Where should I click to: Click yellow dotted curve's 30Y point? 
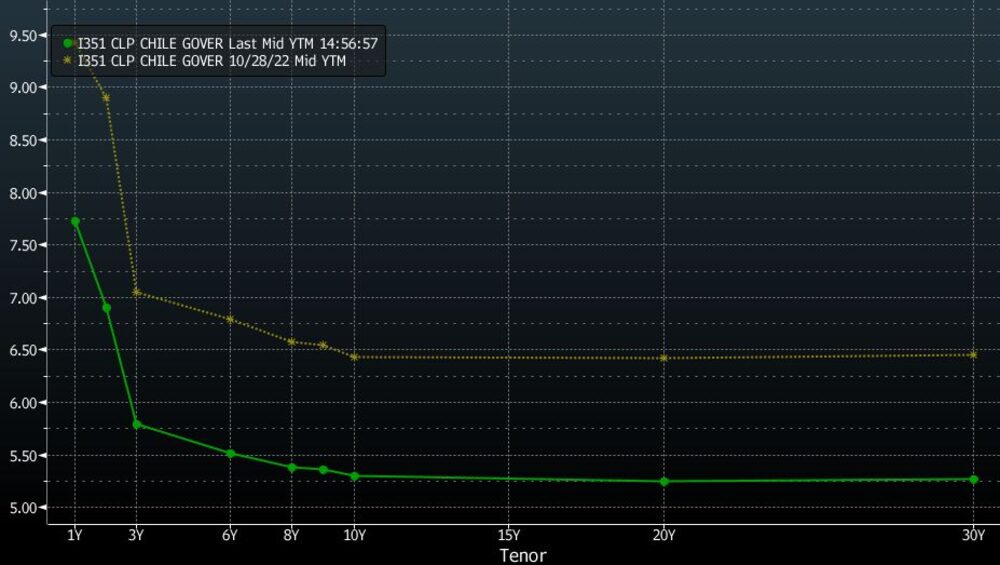point(973,354)
